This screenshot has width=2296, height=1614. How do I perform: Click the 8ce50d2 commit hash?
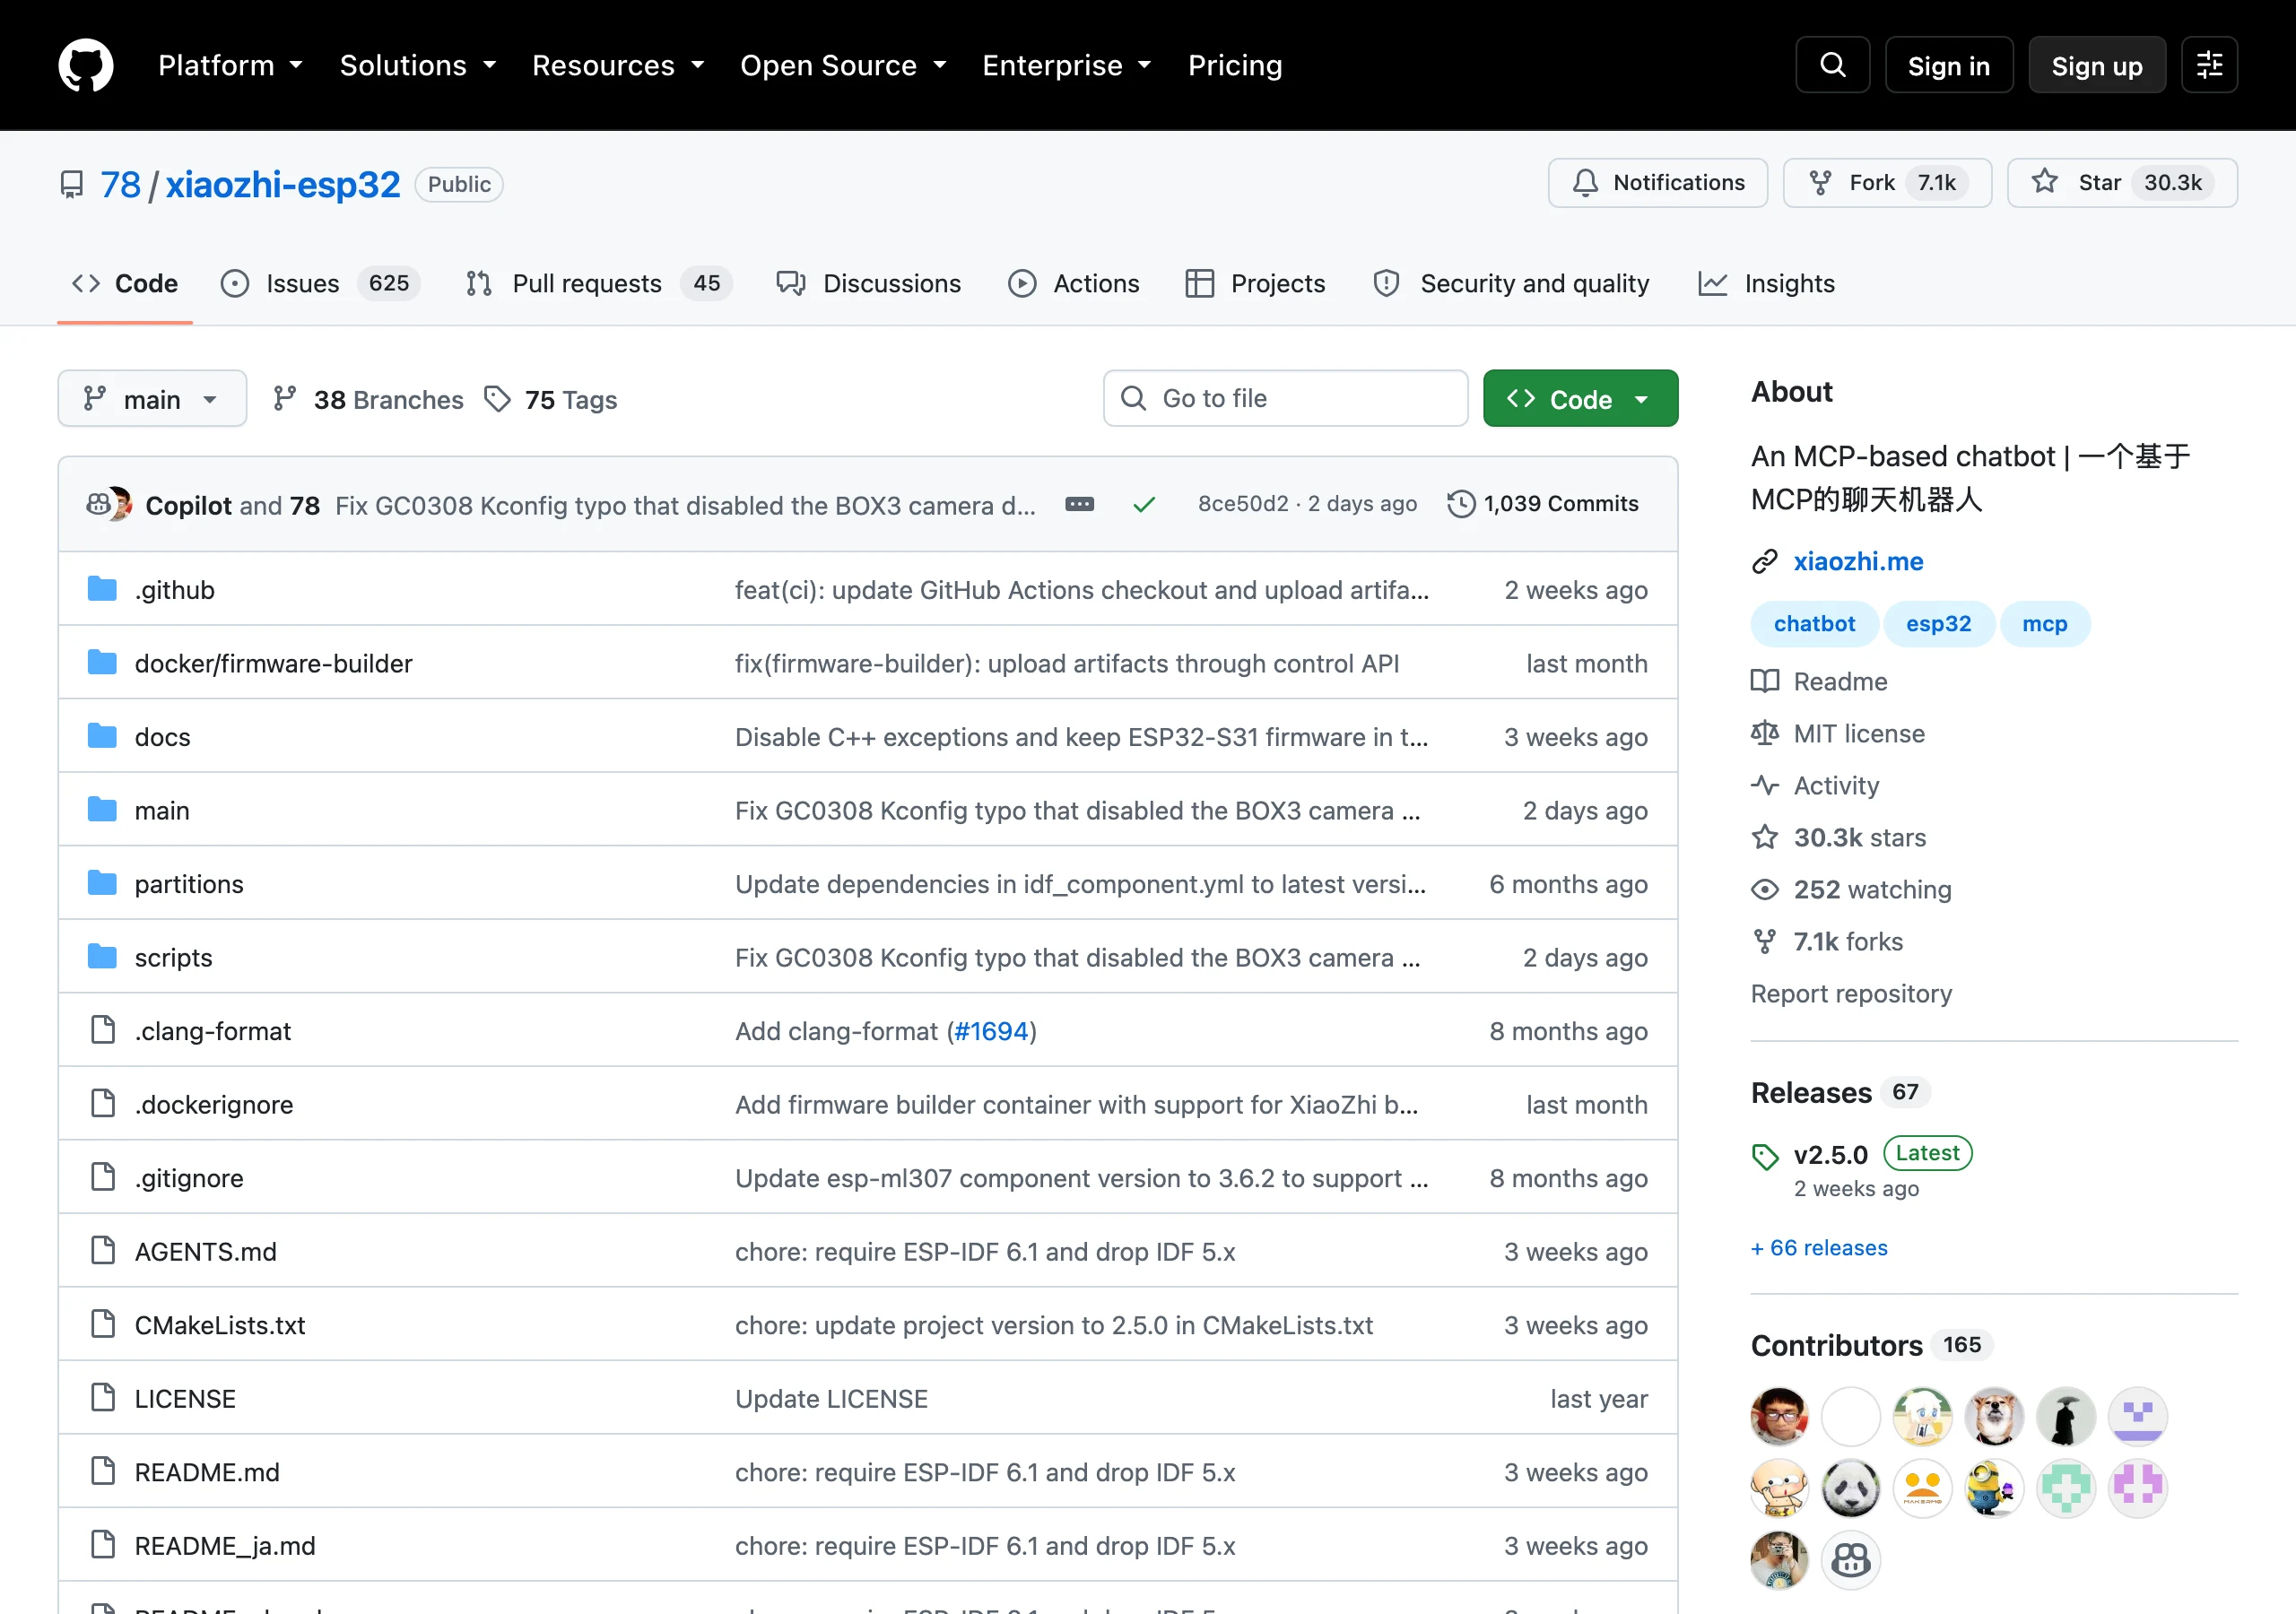(1243, 504)
